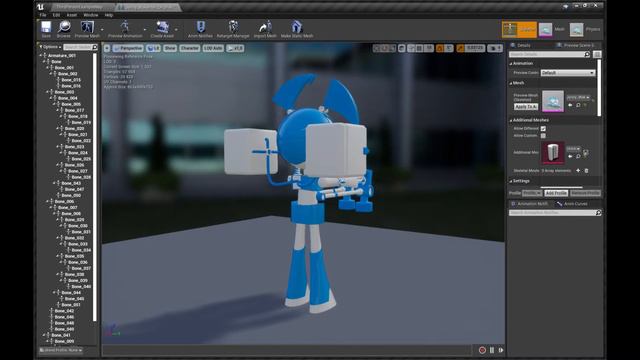Use selected asset arrow for Additional Mesh
This screenshot has width=640, height=360.
[570, 156]
